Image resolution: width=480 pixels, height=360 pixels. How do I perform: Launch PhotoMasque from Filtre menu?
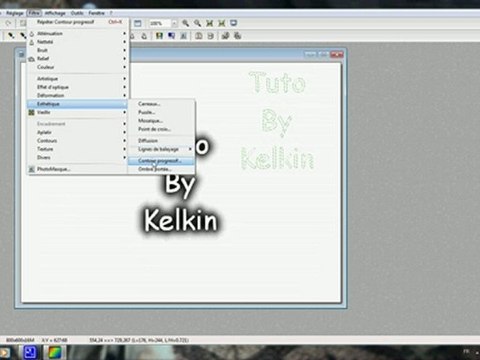pos(77,169)
